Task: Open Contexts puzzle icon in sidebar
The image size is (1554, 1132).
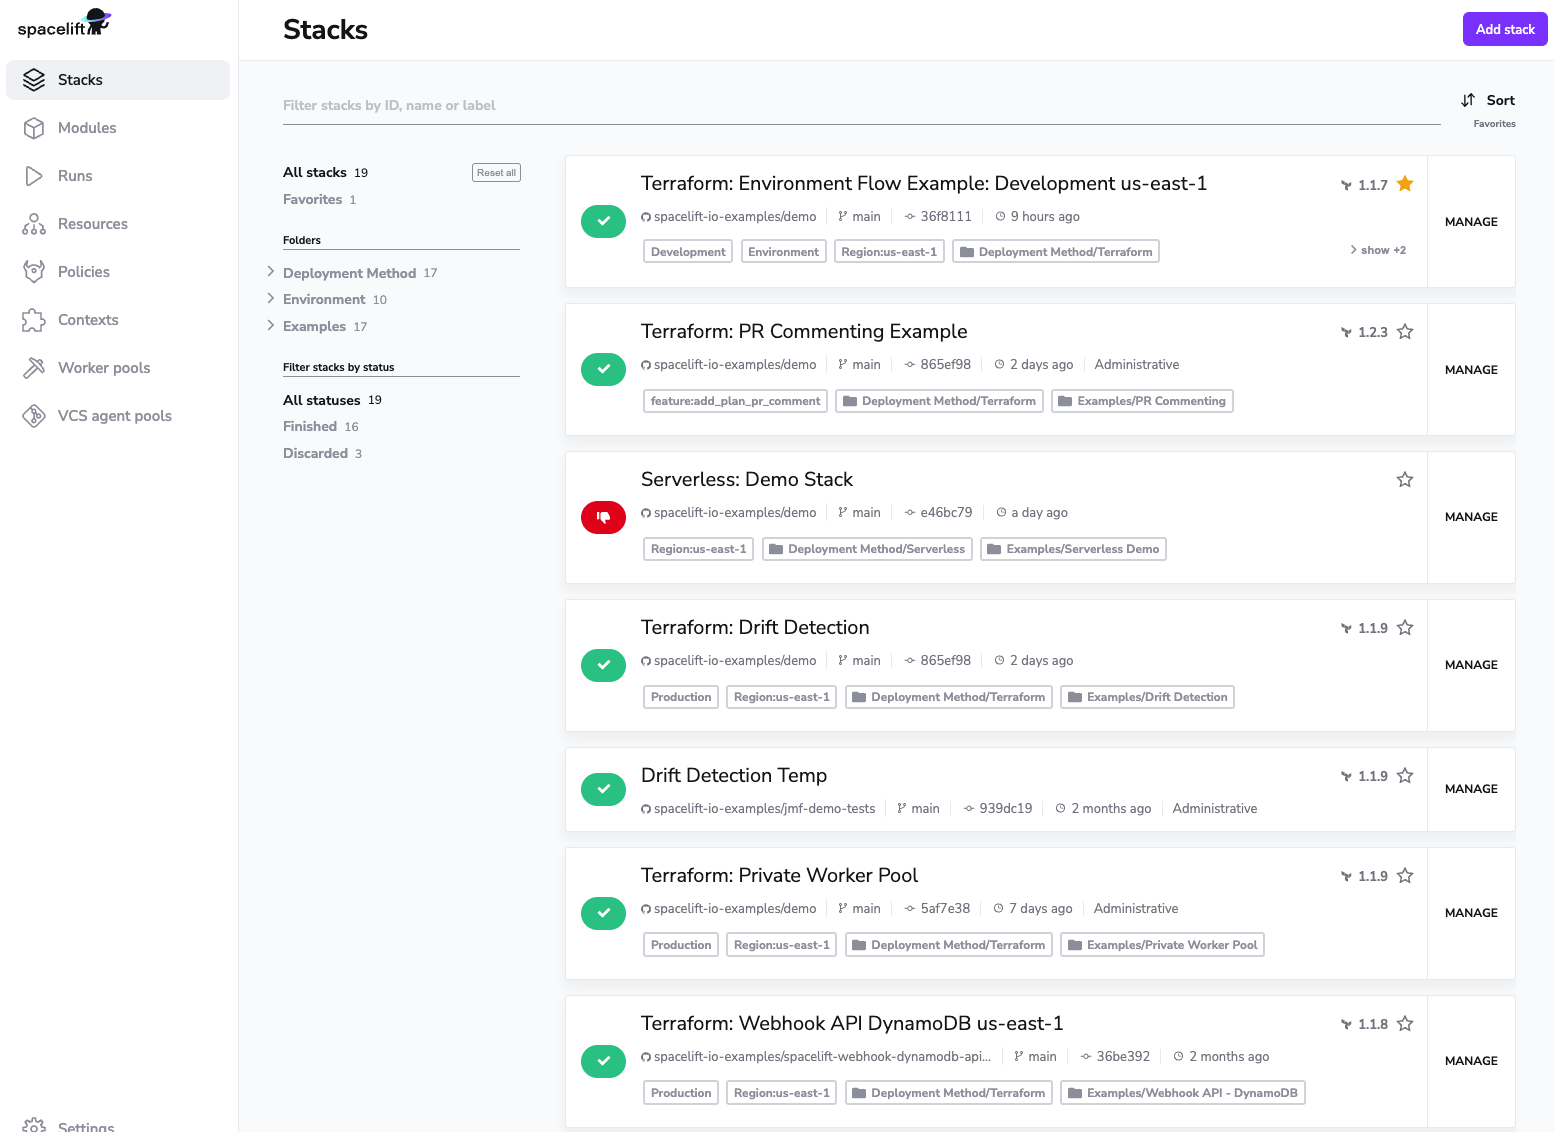Action: point(34,320)
